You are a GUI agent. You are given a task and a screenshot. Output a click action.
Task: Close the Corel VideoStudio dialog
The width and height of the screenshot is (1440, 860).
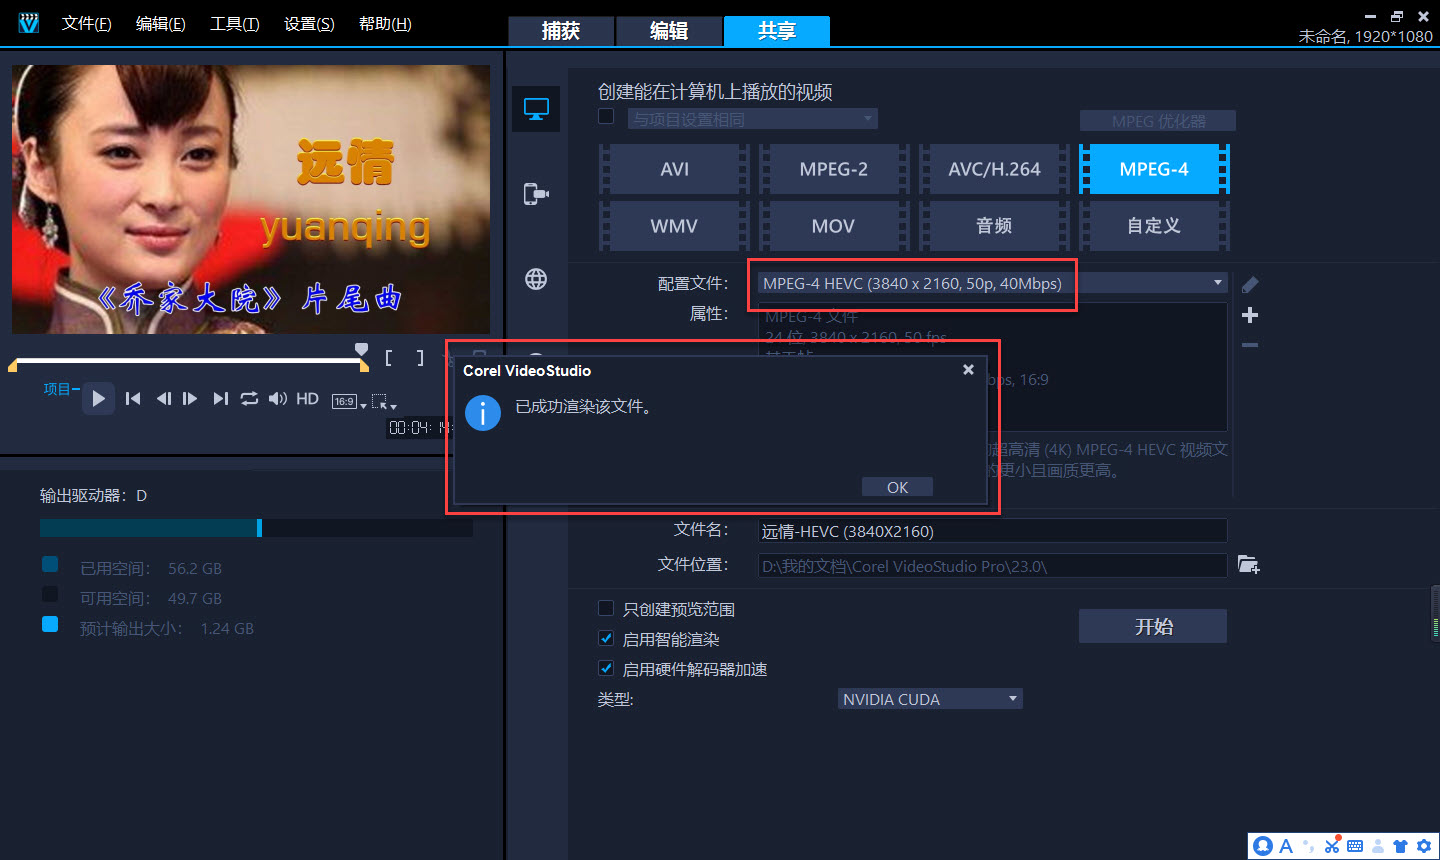pos(968,370)
